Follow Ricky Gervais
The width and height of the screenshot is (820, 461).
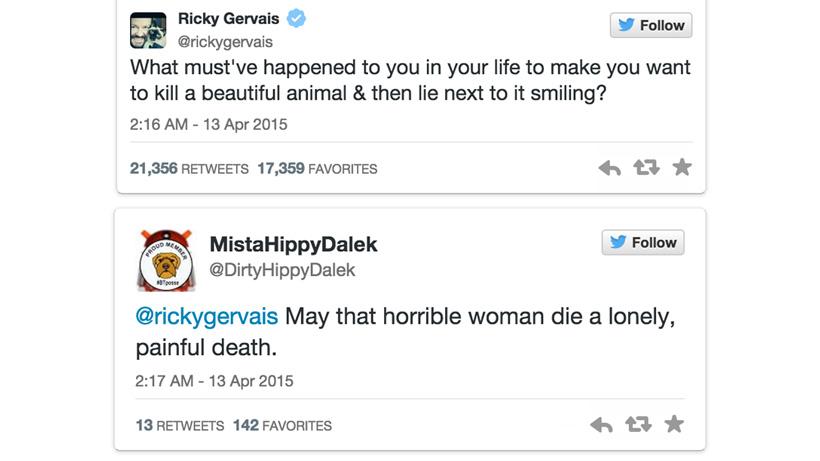(x=651, y=25)
